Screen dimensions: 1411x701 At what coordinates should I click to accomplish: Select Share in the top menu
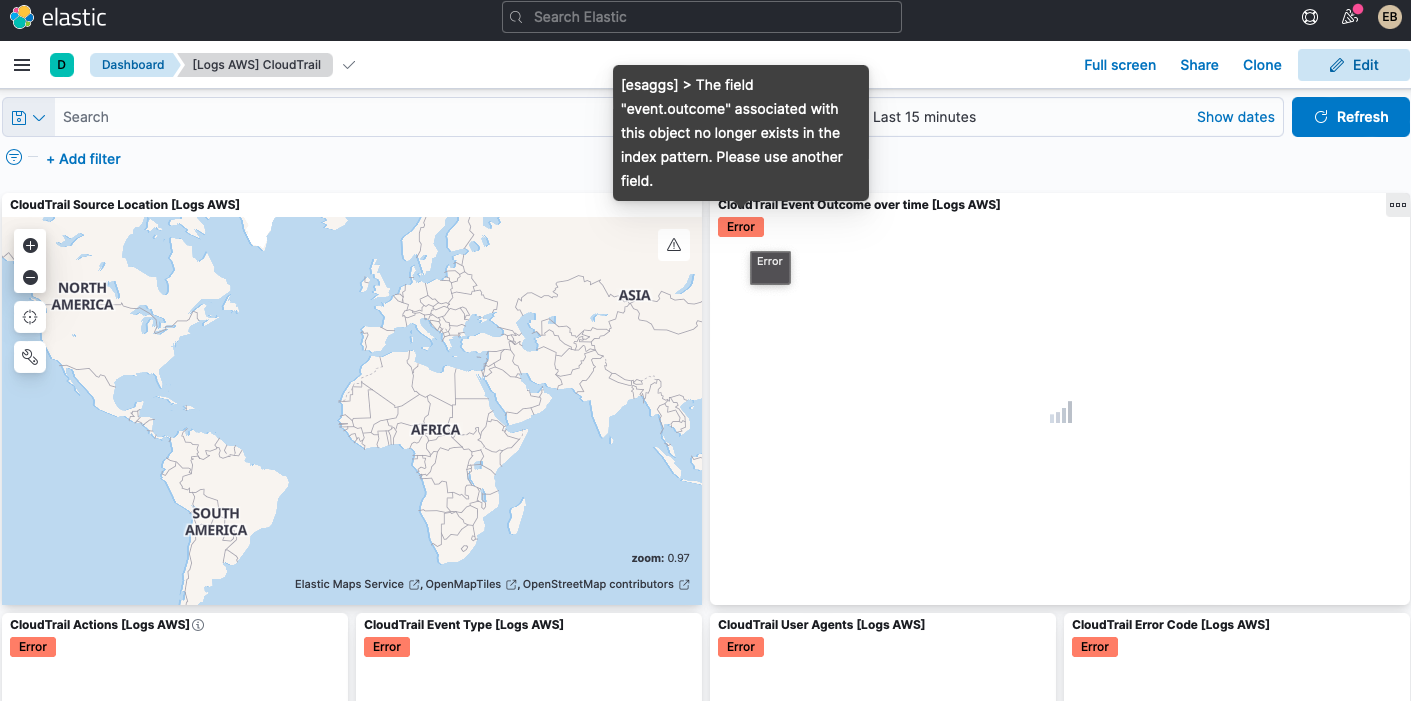(1199, 65)
